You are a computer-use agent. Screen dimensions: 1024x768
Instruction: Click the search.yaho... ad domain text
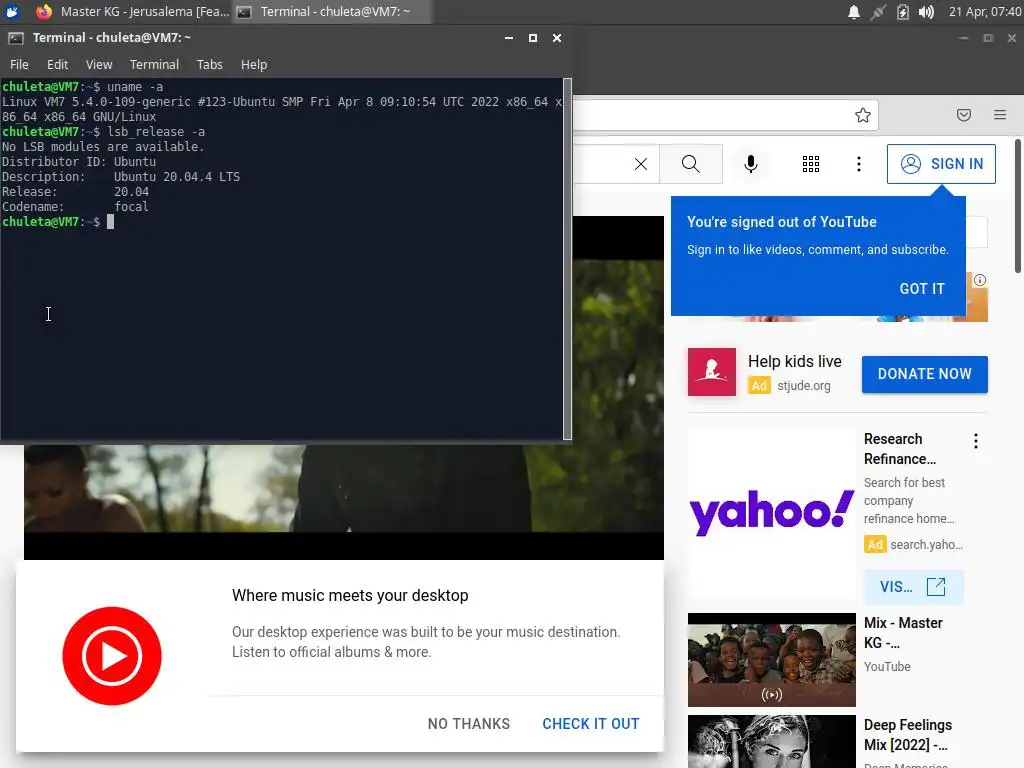coord(926,545)
